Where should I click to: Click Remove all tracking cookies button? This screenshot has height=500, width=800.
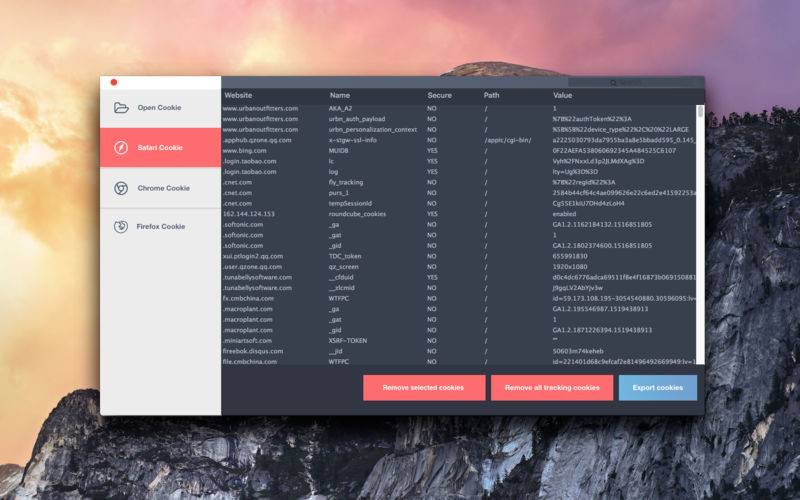pyautogui.click(x=552, y=388)
